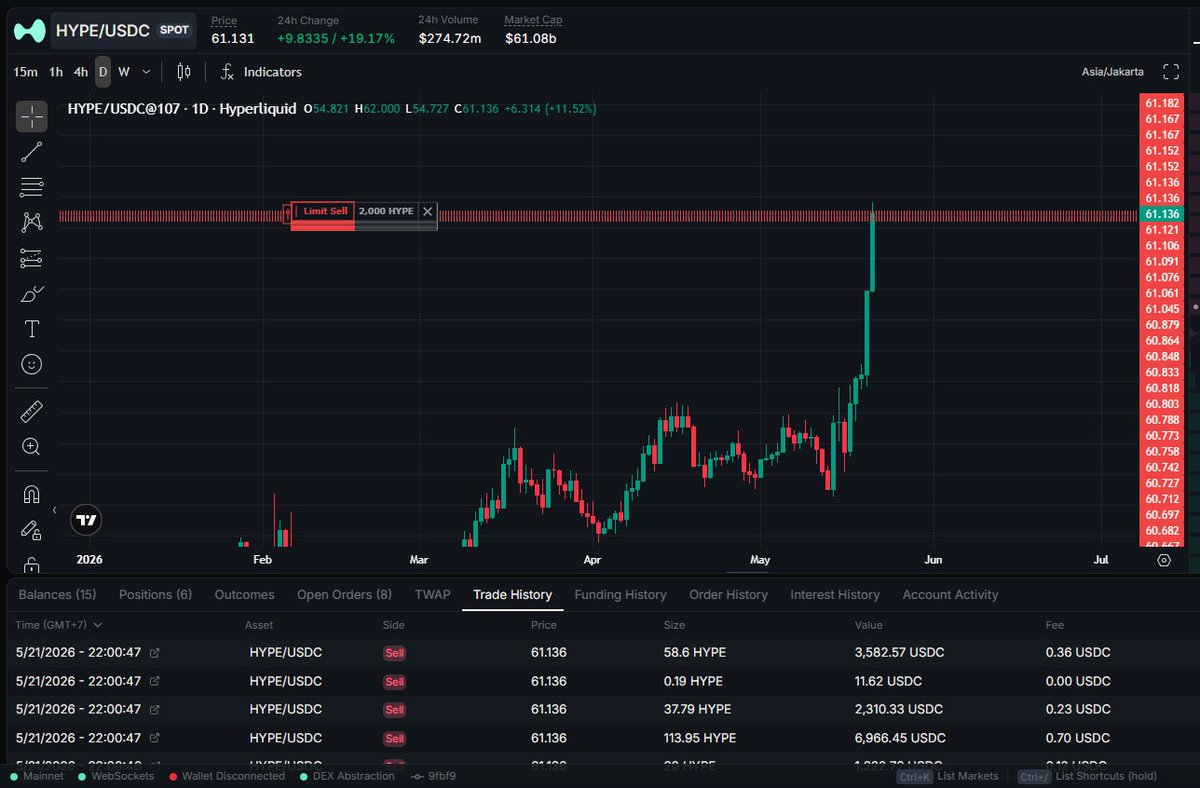1200x788 pixels.
Task: Switch chart to 15m timeframe
Action: pyautogui.click(x=26, y=72)
